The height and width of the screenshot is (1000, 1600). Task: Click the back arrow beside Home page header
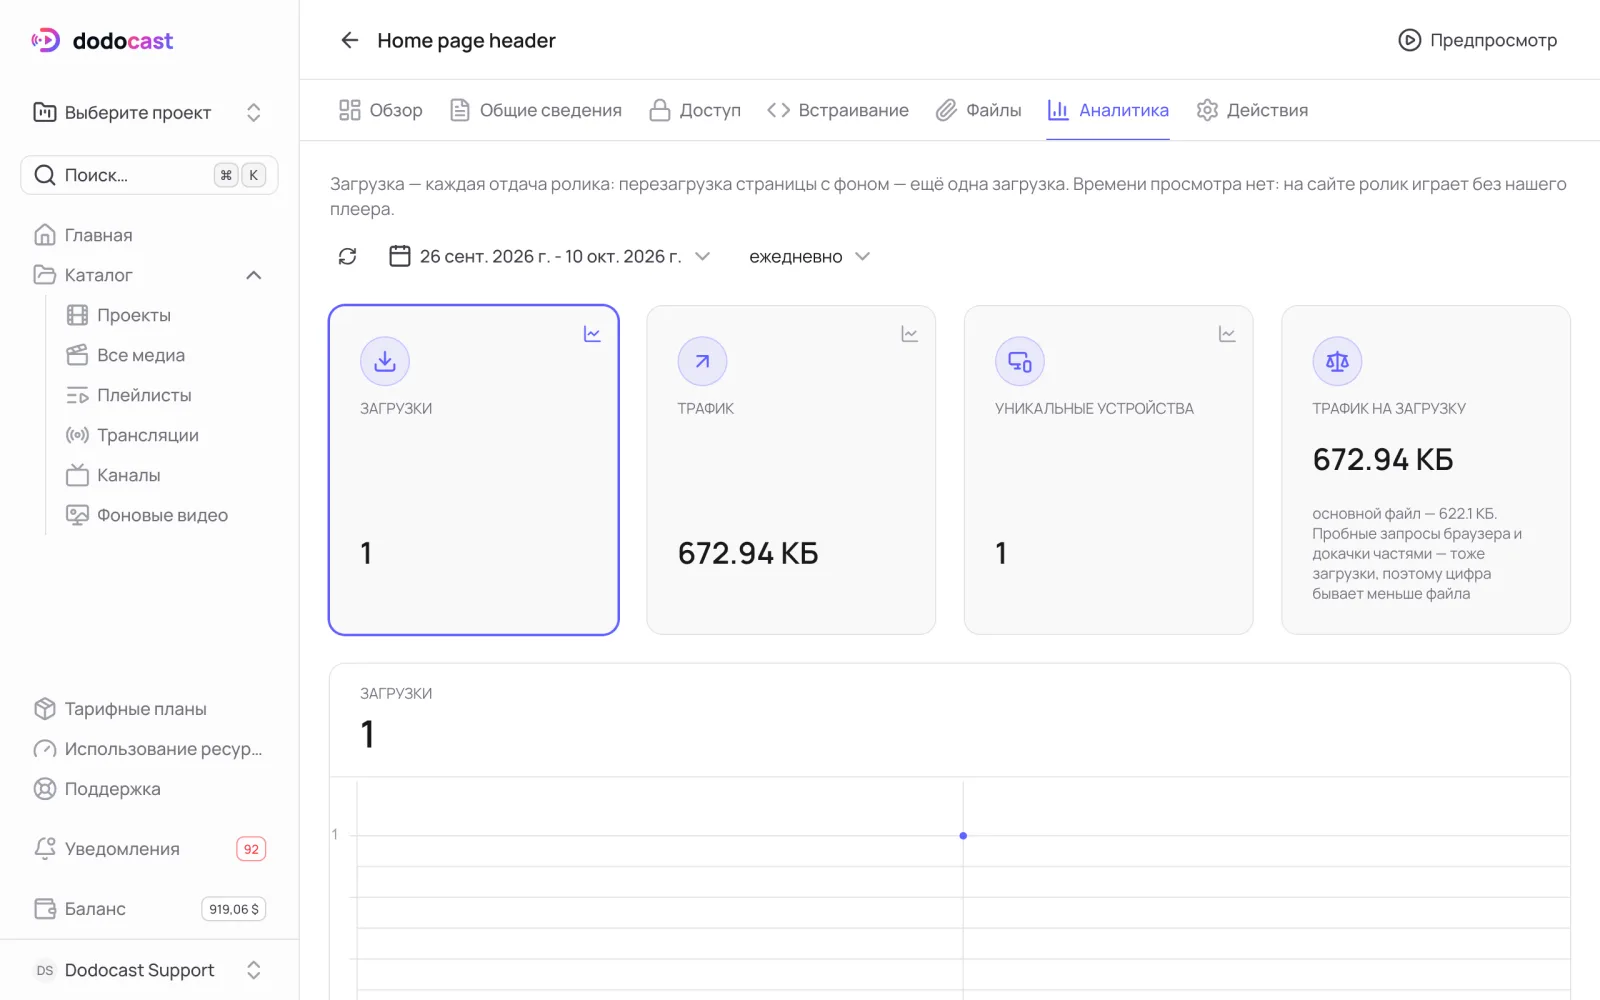349,40
